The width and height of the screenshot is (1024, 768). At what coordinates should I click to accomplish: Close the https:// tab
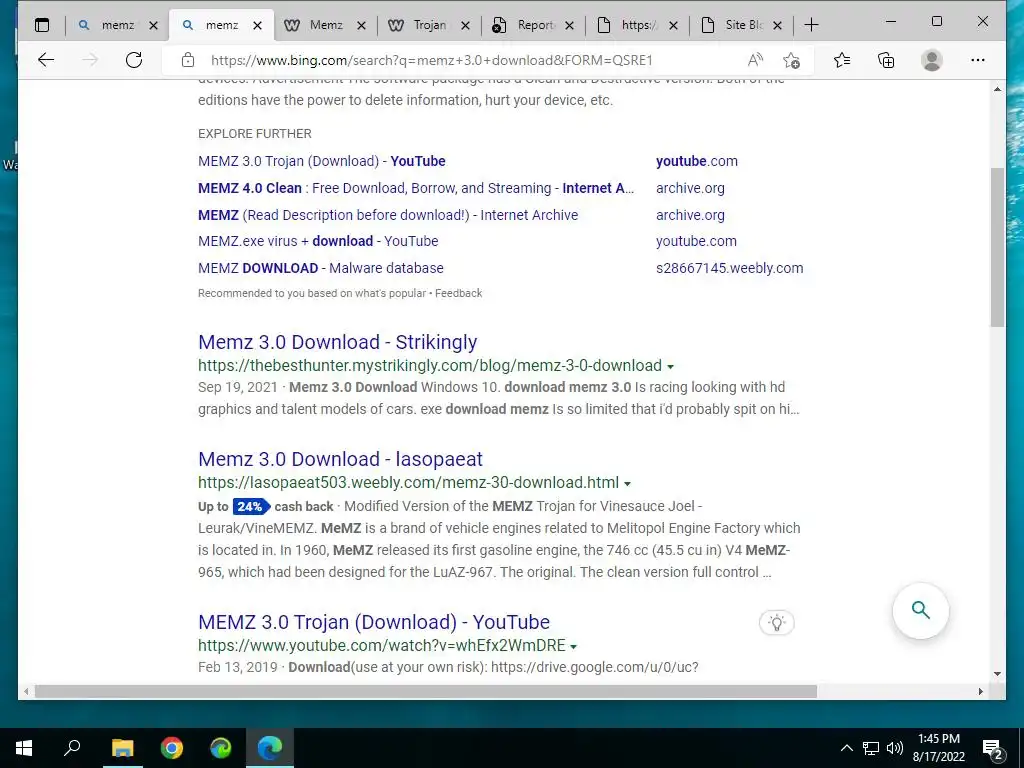click(673, 25)
